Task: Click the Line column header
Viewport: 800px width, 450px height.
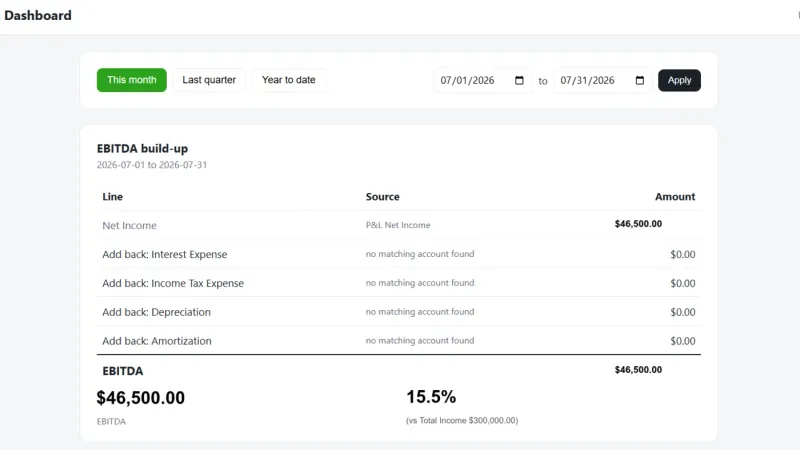Action: (112, 197)
